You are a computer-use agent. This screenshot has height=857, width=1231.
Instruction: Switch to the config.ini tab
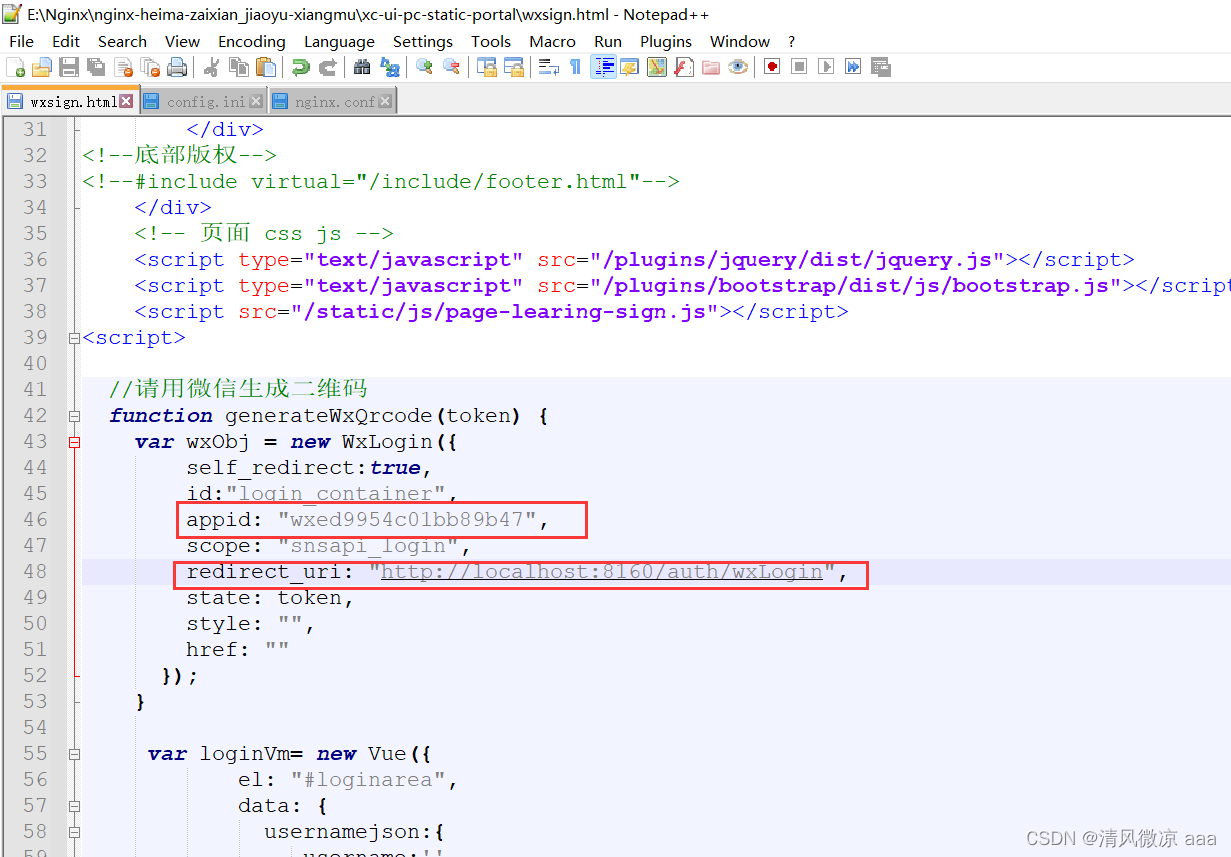[205, 102]
